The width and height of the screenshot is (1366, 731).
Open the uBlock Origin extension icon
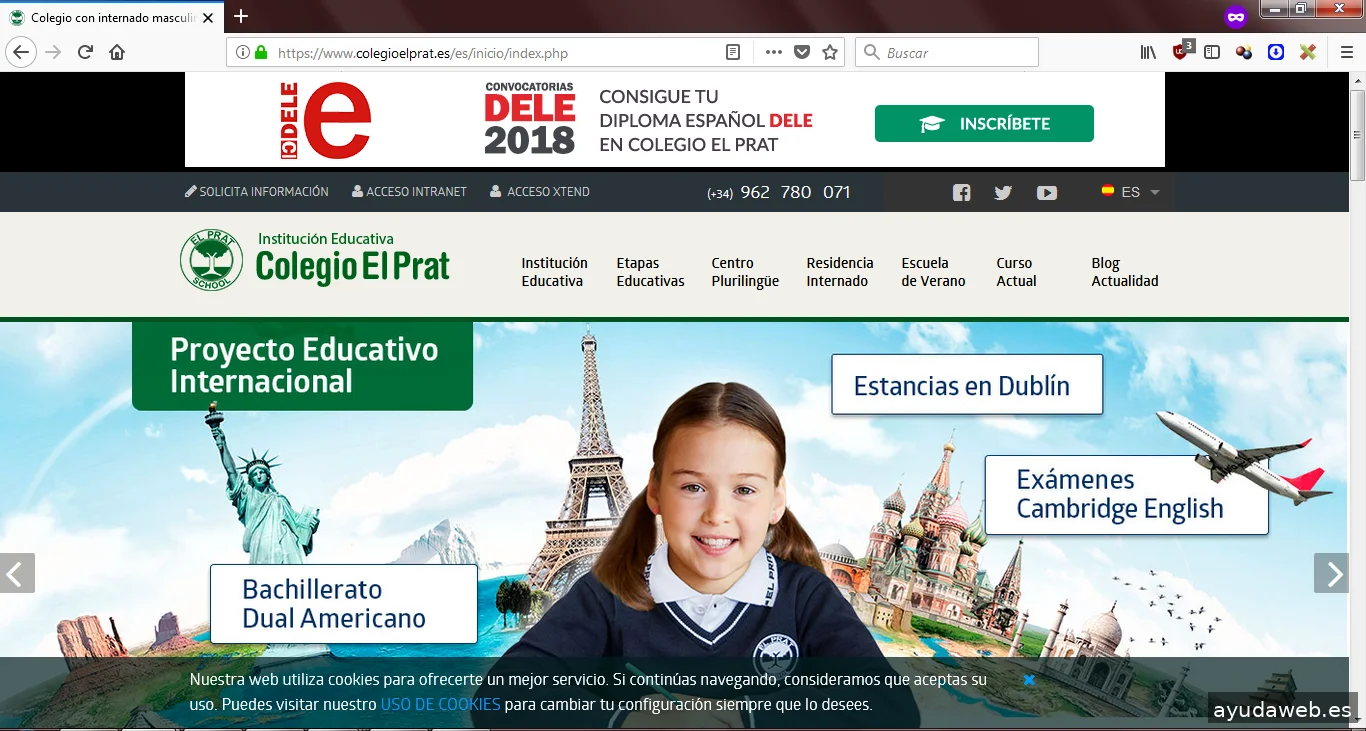pyautogui.click(x=1181, y=52)
